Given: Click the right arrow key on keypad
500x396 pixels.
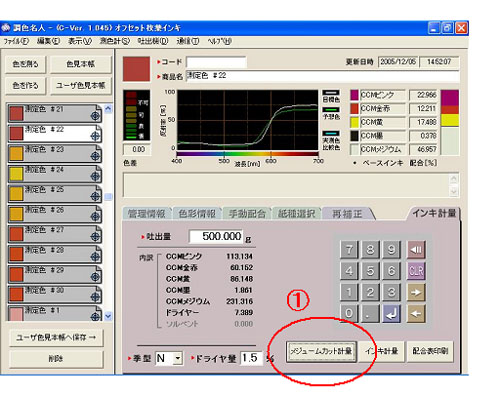Looking at the screenshot, I should coord(416,292).
